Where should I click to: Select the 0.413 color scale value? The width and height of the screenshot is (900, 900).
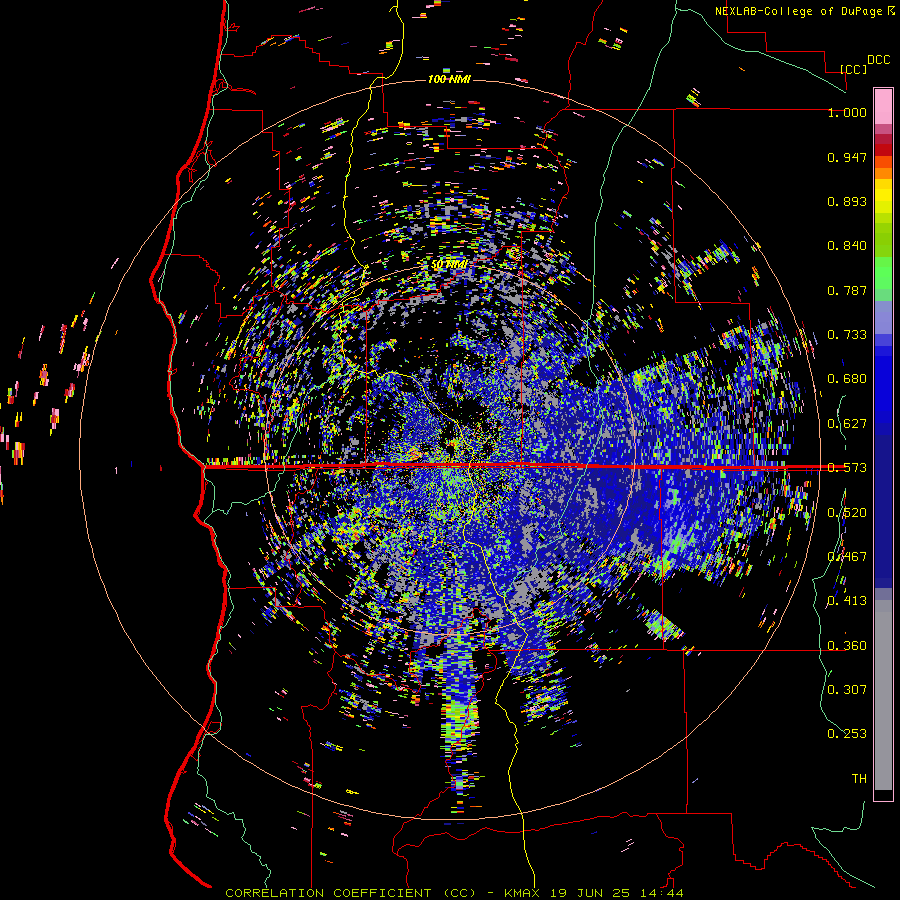847,601
